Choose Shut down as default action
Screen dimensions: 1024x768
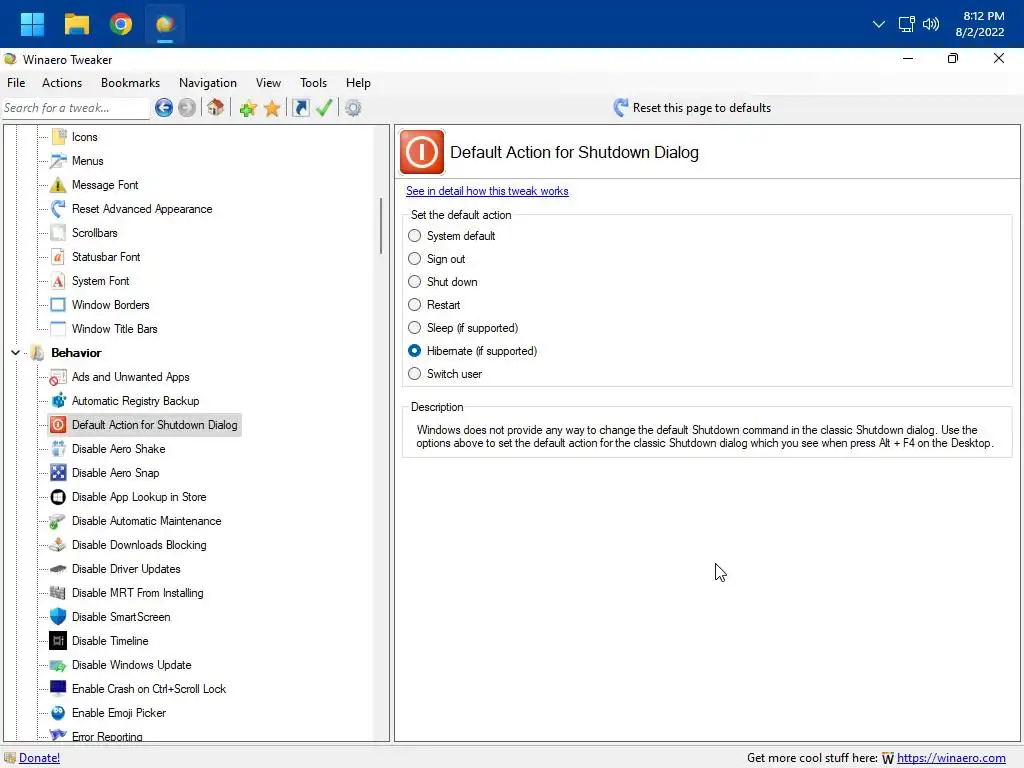coord(414,281)
